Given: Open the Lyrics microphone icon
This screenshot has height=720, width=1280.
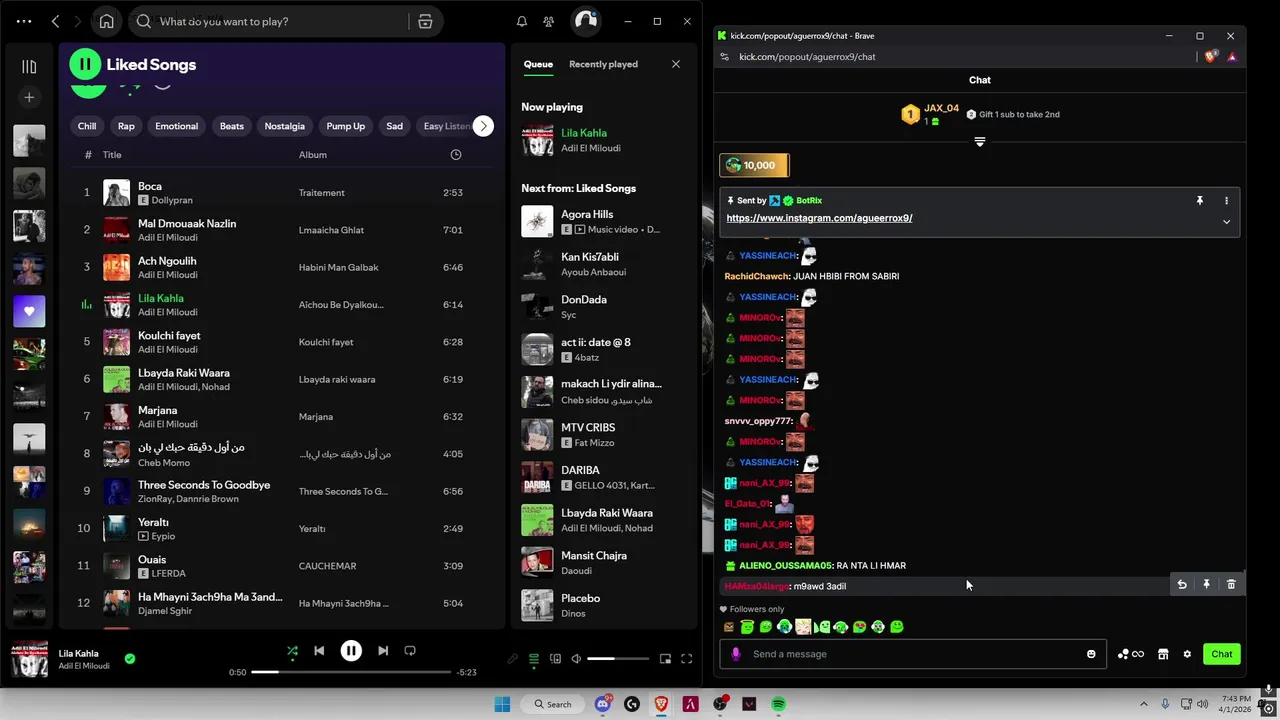Looking at the screenshot, I should coord(513,659).
